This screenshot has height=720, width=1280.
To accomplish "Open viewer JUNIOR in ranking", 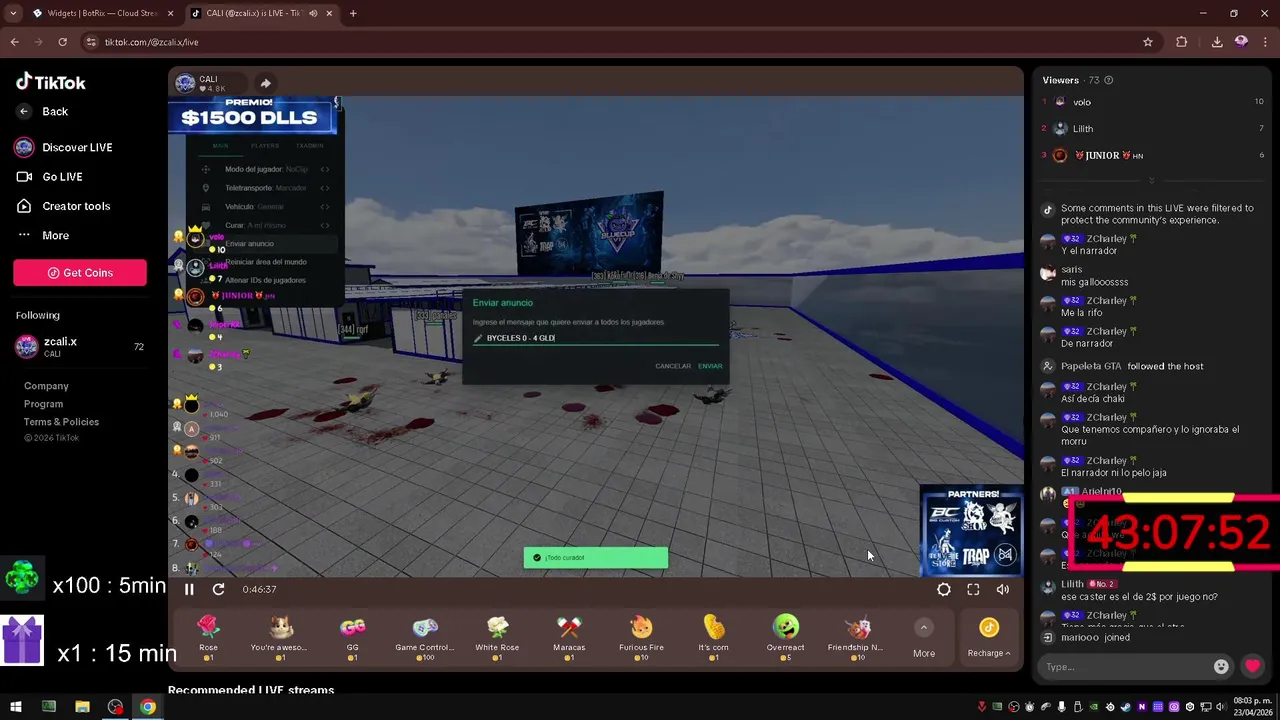I will pos(1152,156).
